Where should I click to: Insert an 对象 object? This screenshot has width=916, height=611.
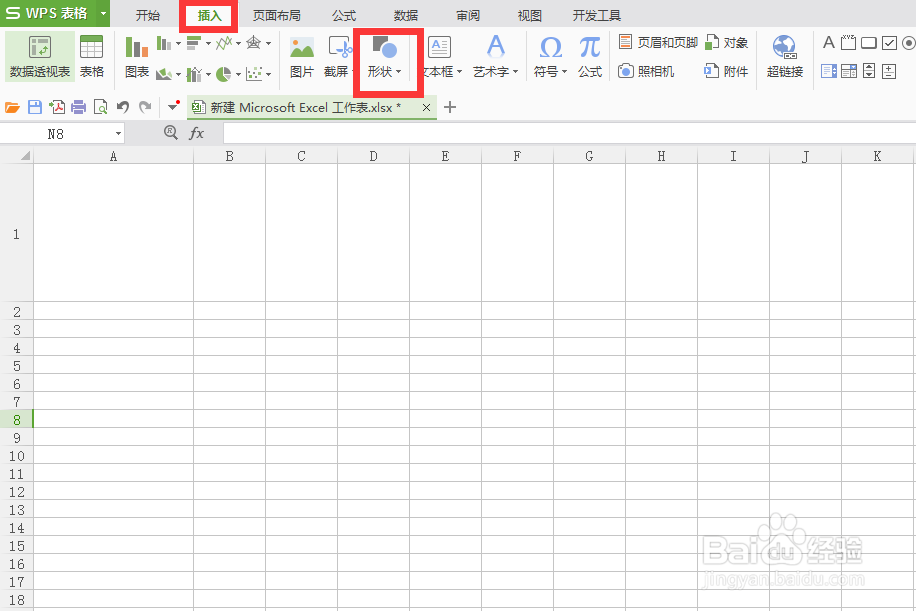[x=727, y=43]
